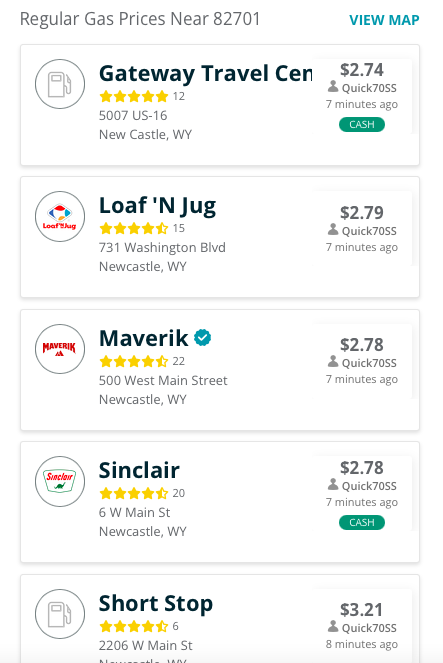Click Quick70SS user under Maverik price
443x663 pixels.
(362, 363)
